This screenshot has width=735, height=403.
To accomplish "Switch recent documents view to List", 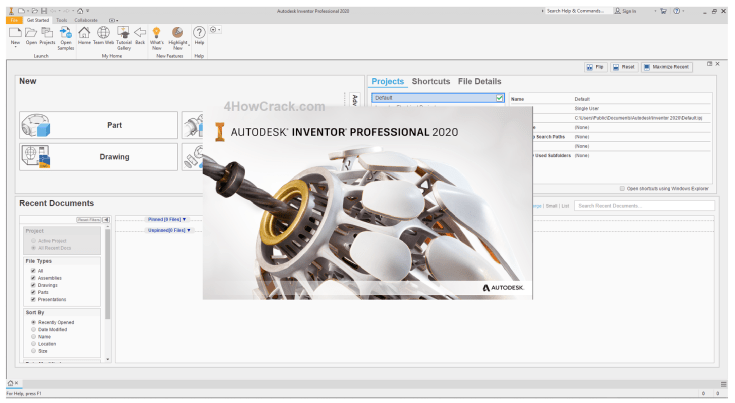I will click(565, 206).
